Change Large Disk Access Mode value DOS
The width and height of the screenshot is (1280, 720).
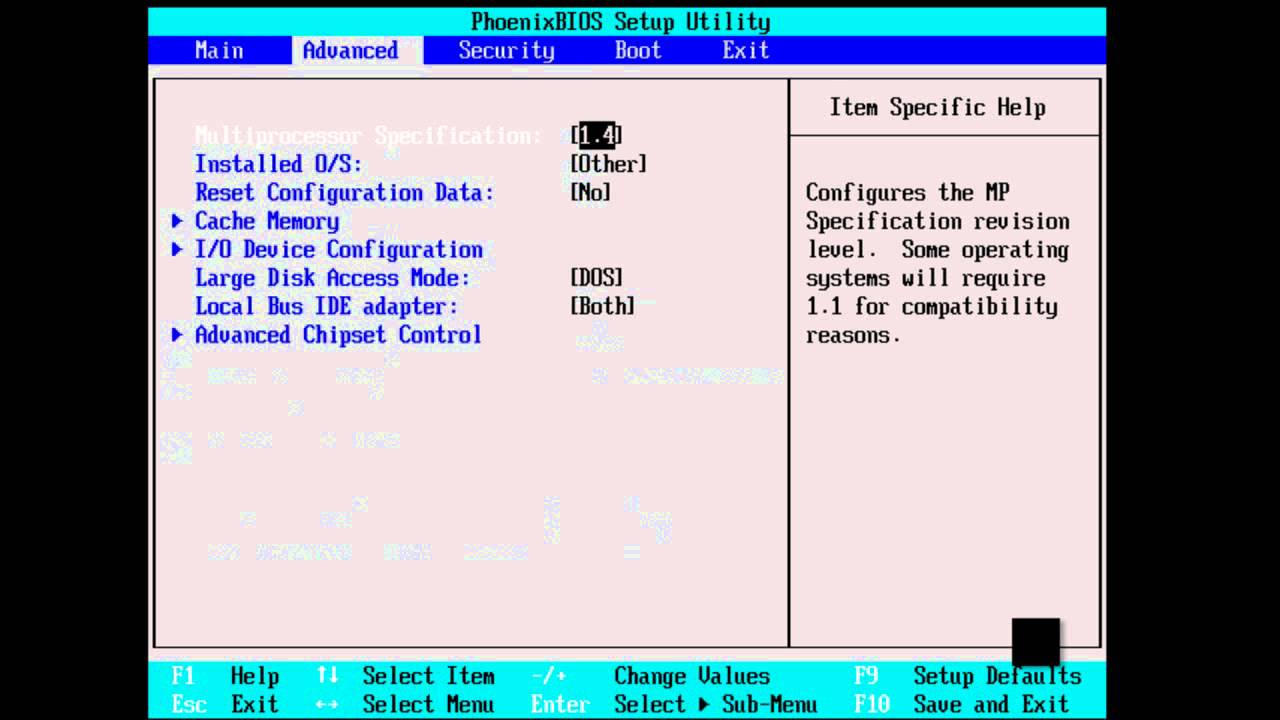click(597, 278)
